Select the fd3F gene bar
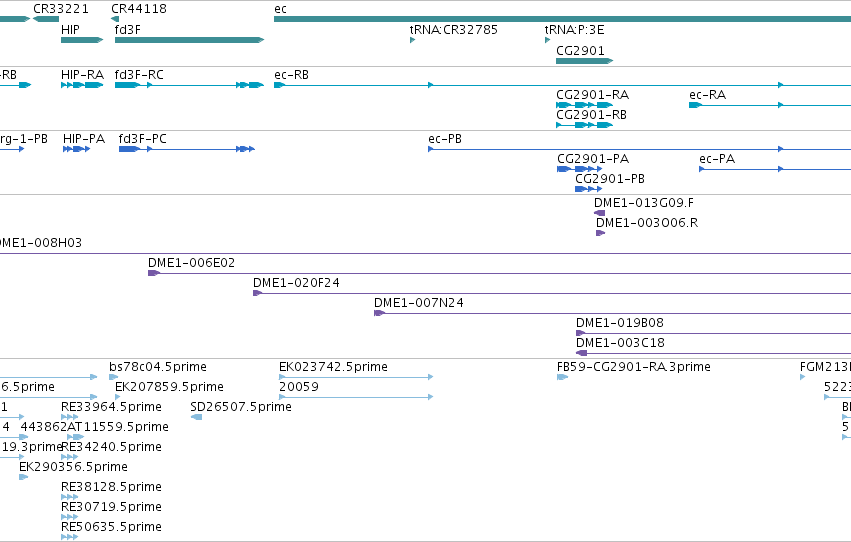The width and height of the screenshot is (851, 542). (189, 40)
